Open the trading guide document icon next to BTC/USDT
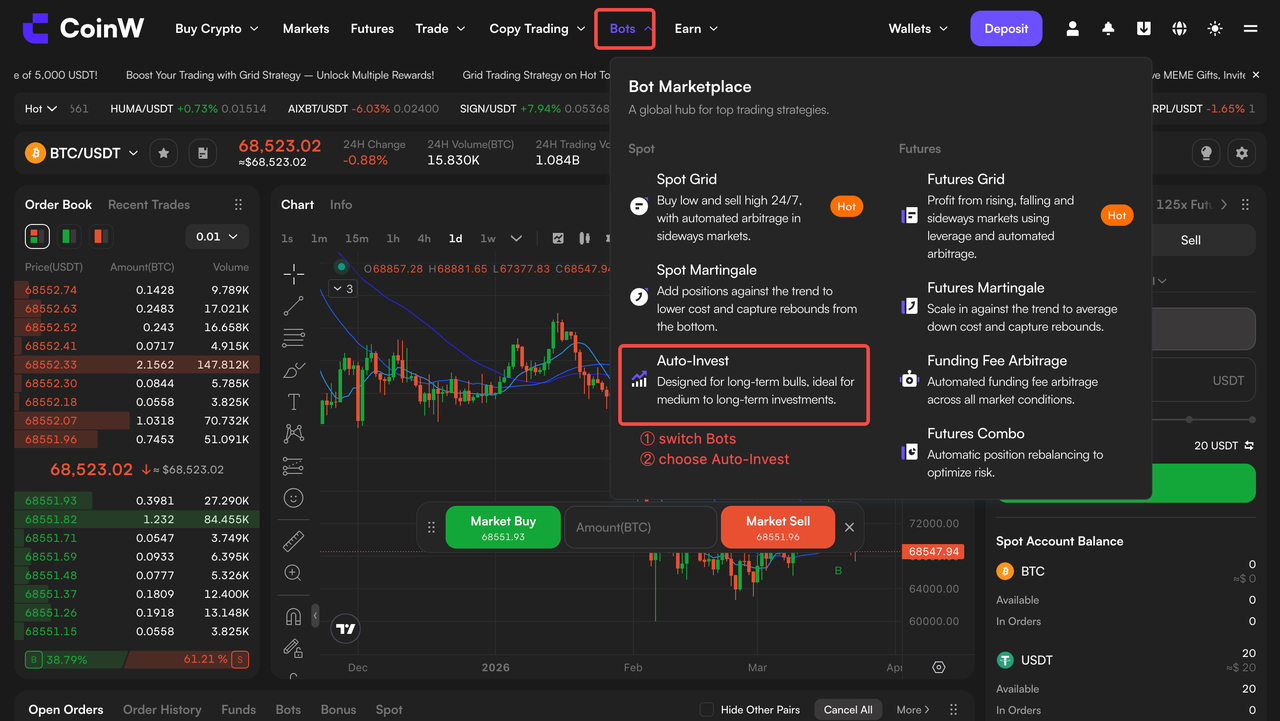 (203, 153)
